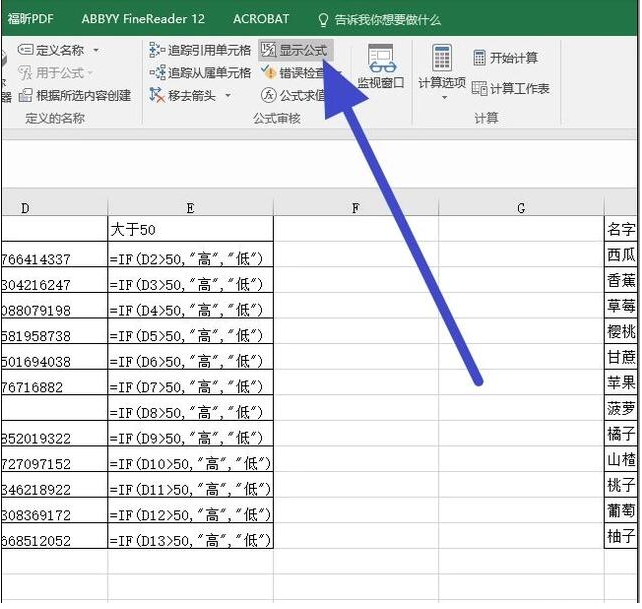Click the 错误检查 error checking button
Screen dimensions: 642x609
[x=298, y=73]
